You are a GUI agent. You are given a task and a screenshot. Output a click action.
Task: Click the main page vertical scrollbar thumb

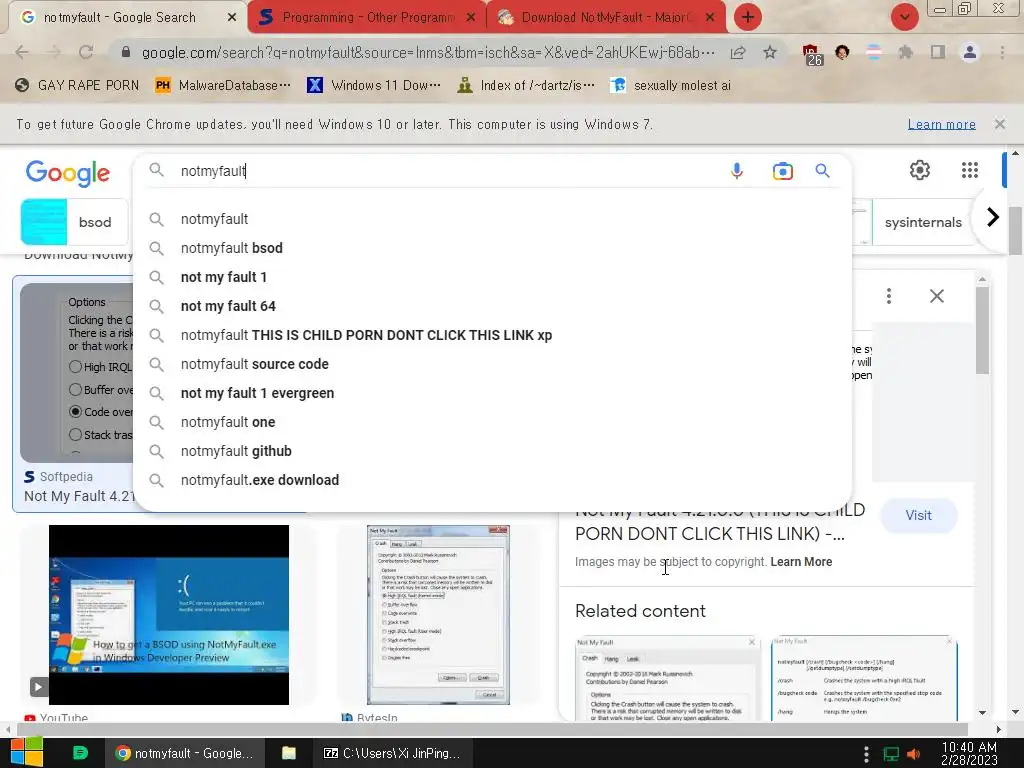[1015, 231]
